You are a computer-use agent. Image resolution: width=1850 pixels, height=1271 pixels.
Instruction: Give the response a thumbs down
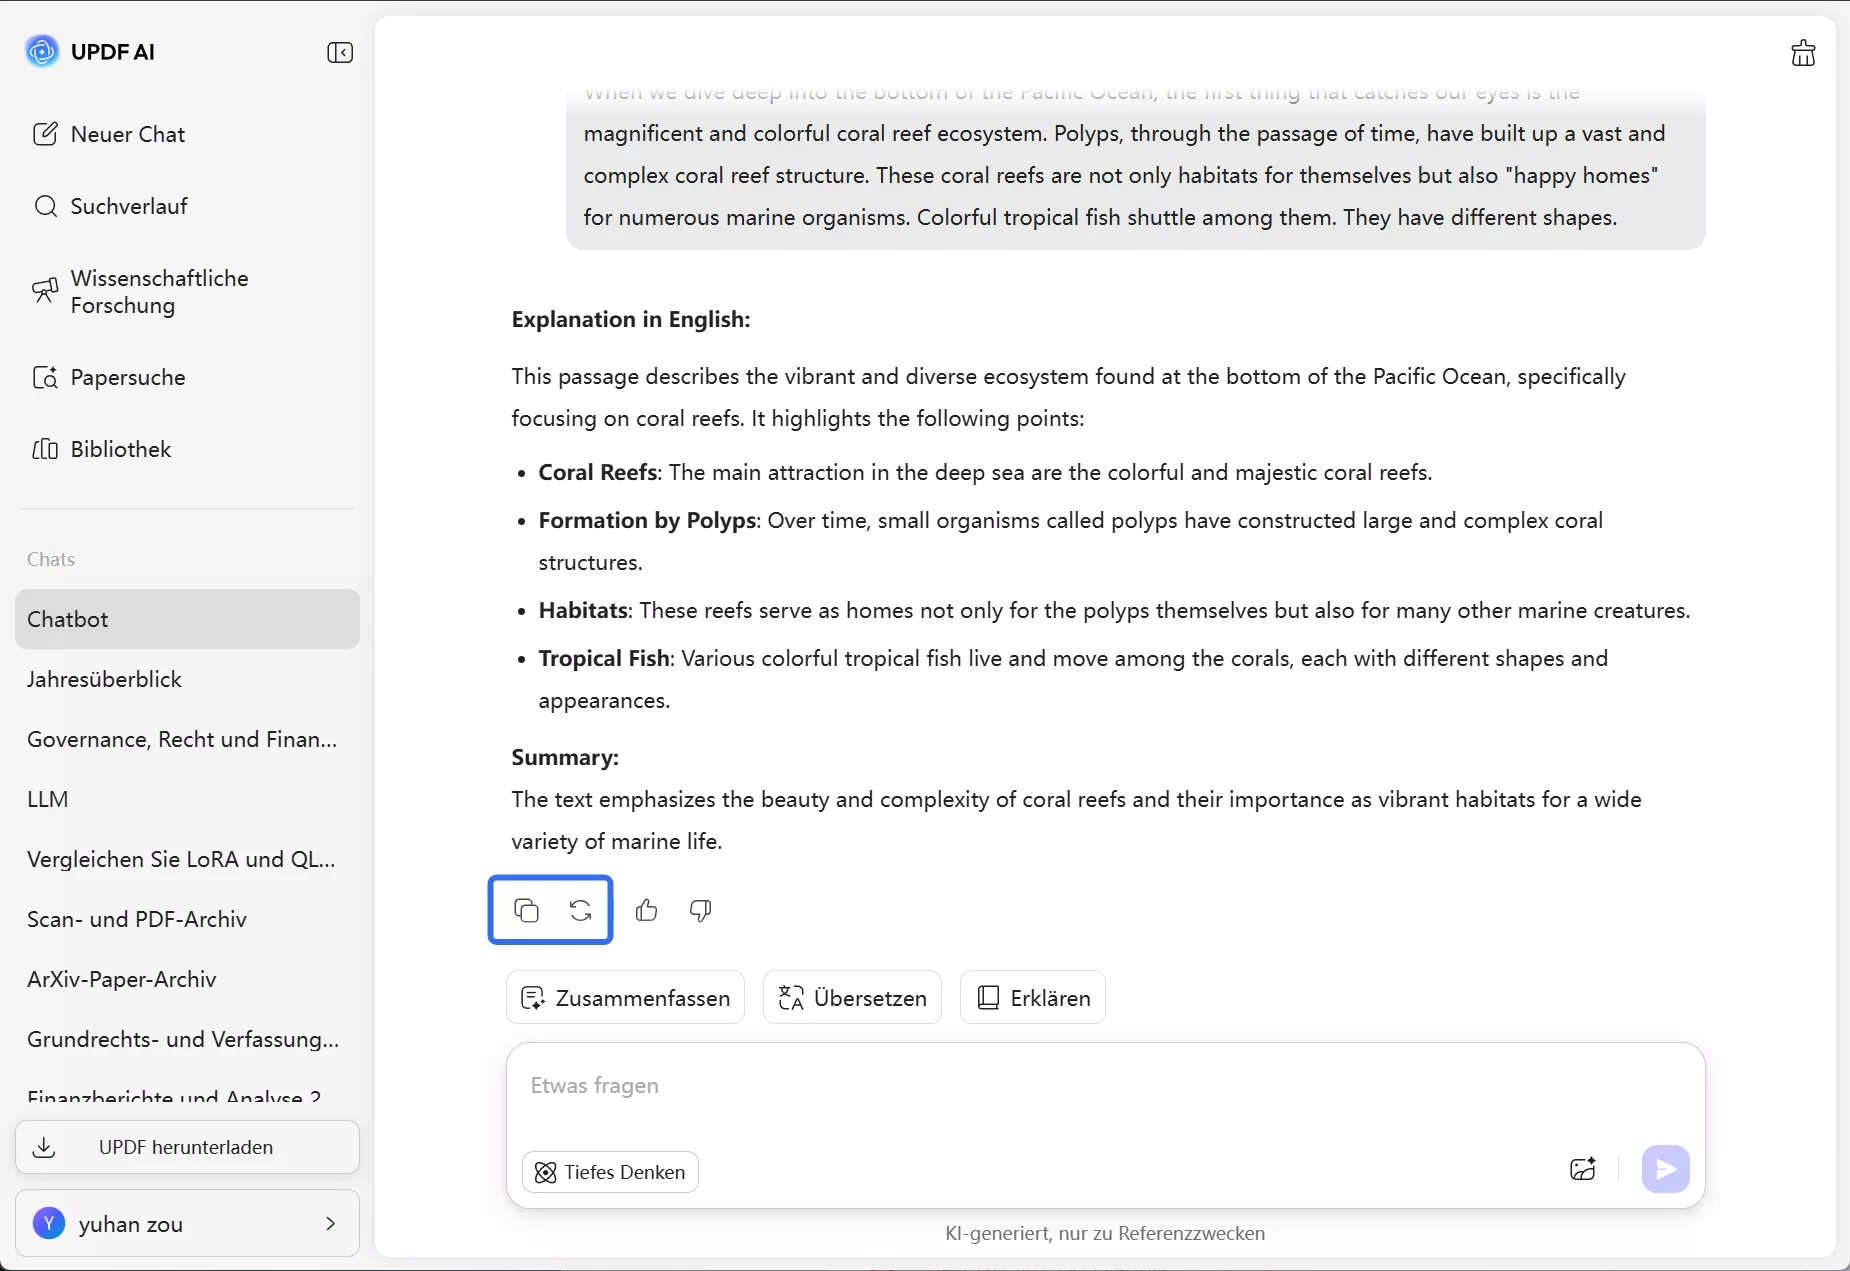pos(701,910)
